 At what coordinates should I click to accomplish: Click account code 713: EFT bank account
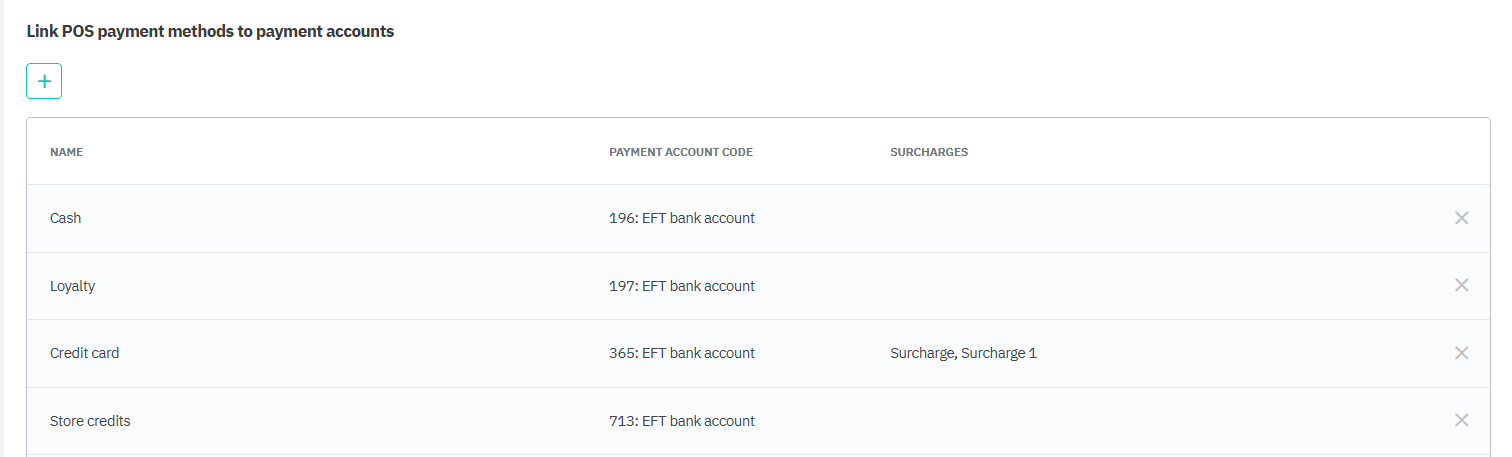681,421
